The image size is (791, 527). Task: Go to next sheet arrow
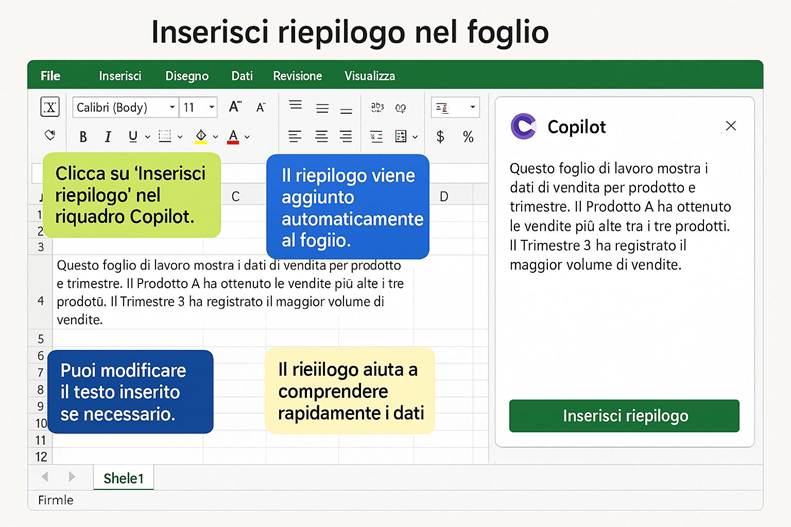pyautogui.click(x=72, y=477)
